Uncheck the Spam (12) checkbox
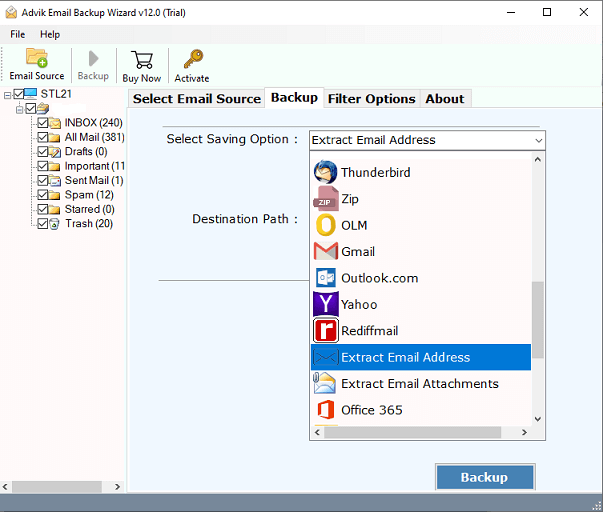 (43, 195)
